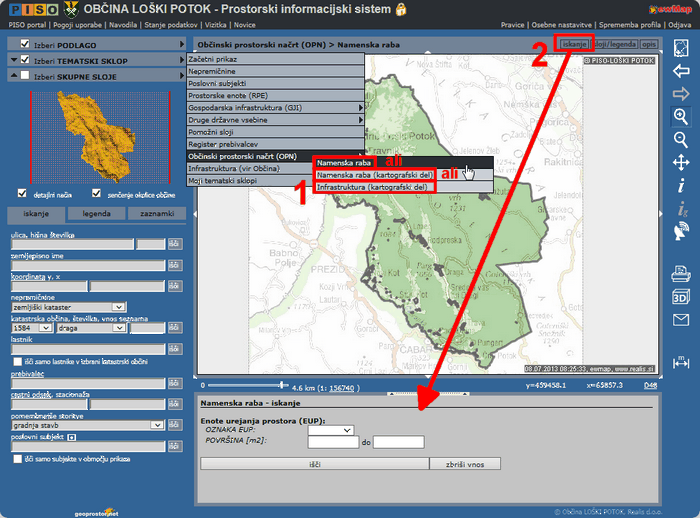Choose 'Infrastruktura (kartografski del)' menu item
700x518 pixels.
coord(374,187)
